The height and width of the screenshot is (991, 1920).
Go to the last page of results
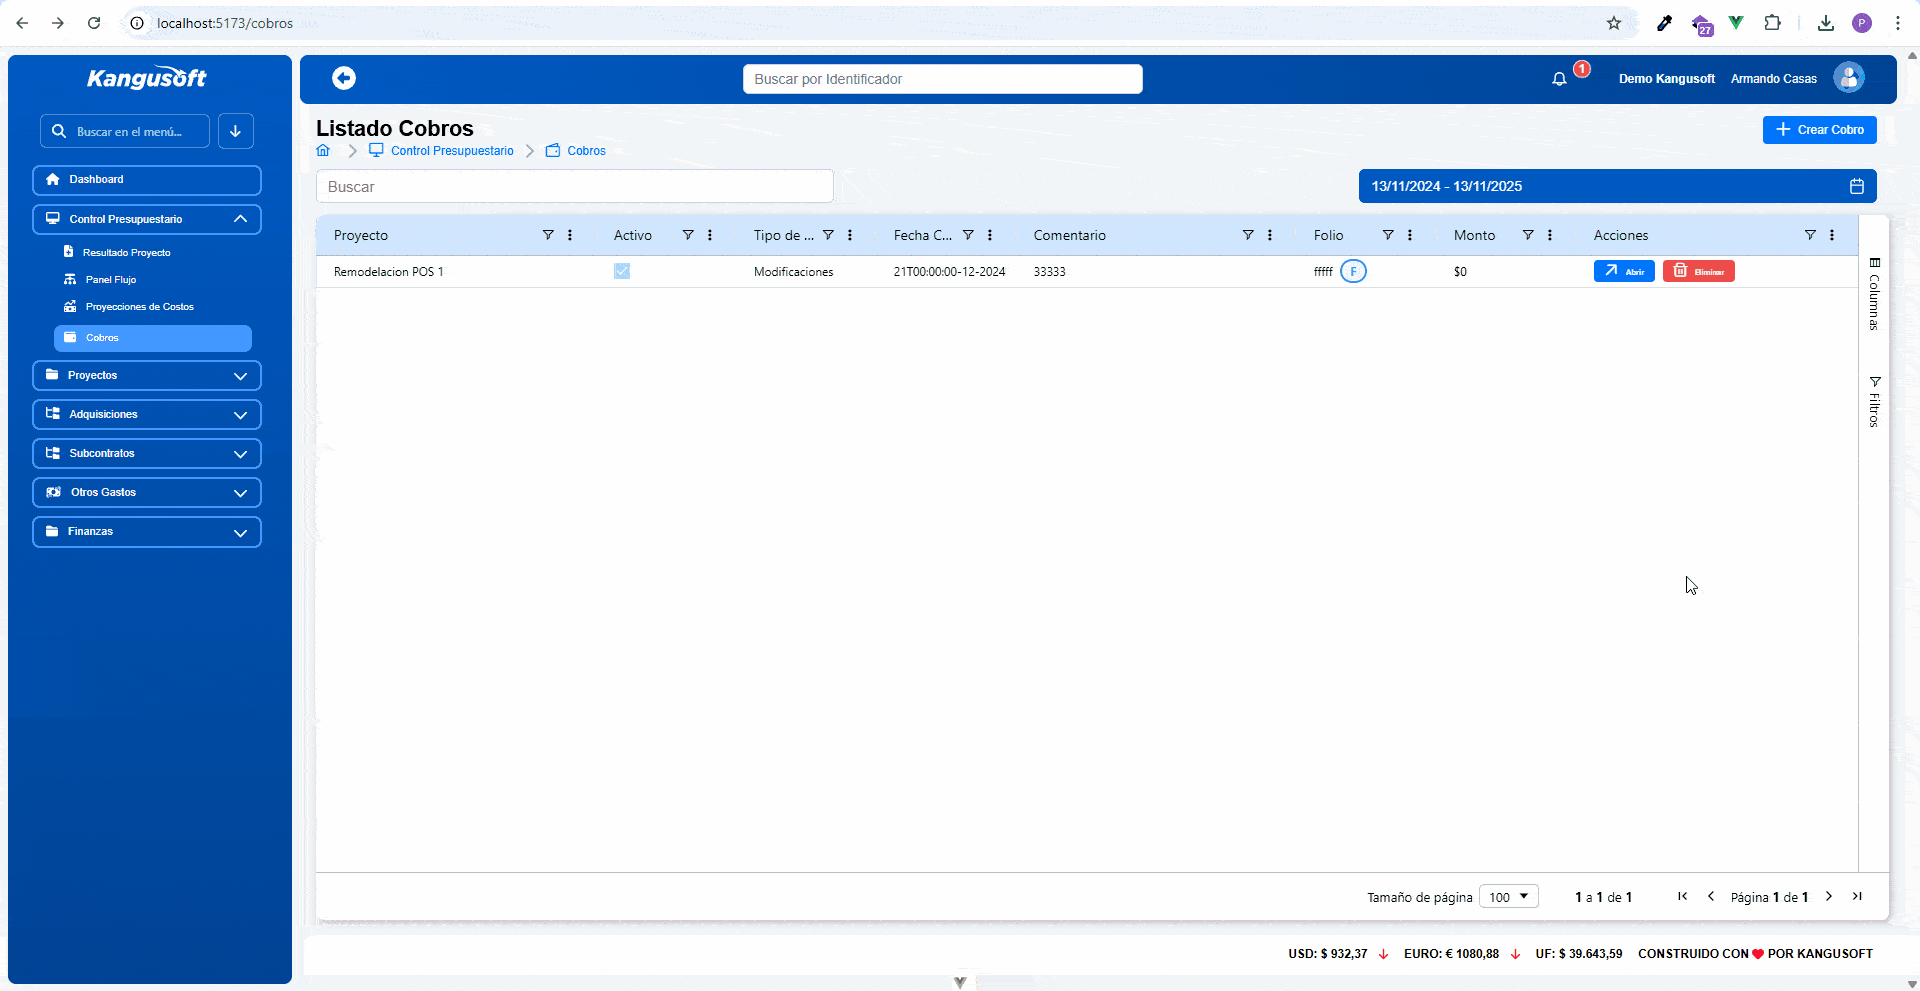(x=1857, y=896)
